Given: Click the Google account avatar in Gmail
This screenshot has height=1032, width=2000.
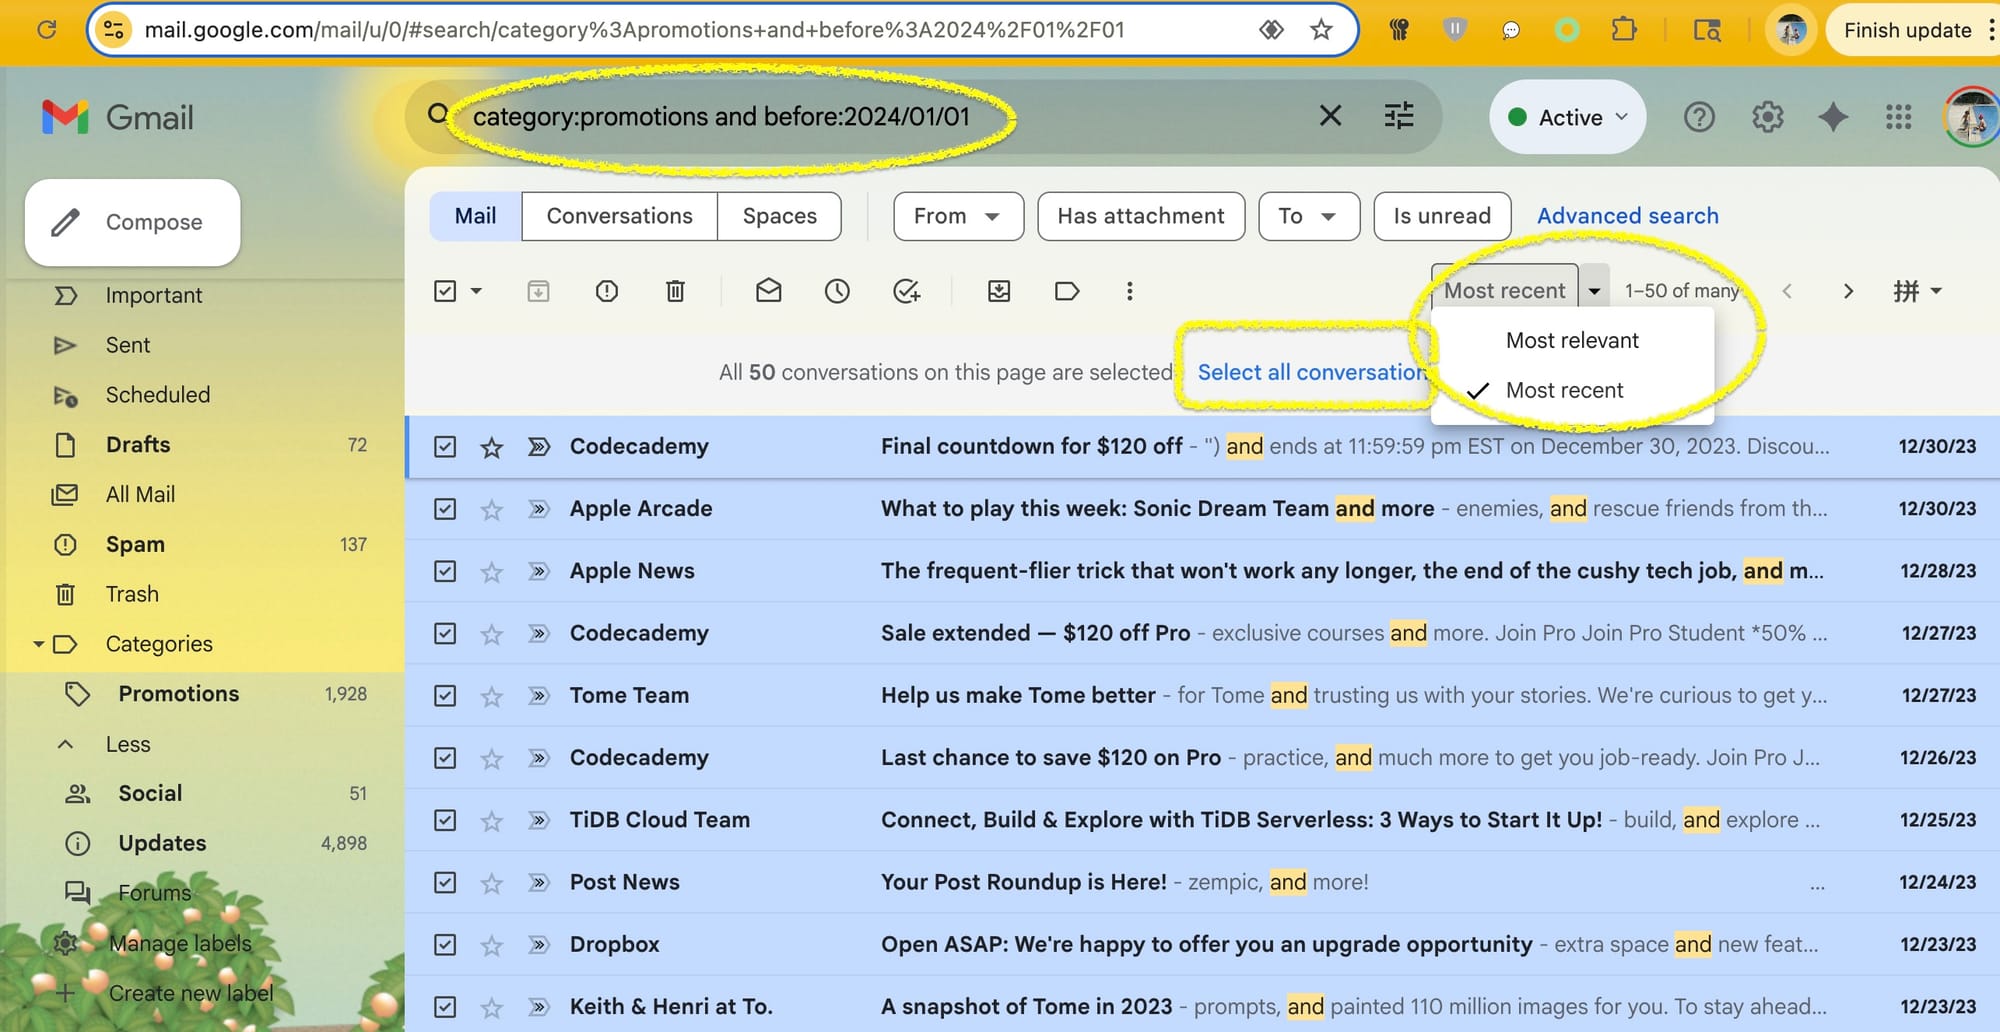Looking at the screenshot, I should pyautogui.click(x=1970, y=117).
